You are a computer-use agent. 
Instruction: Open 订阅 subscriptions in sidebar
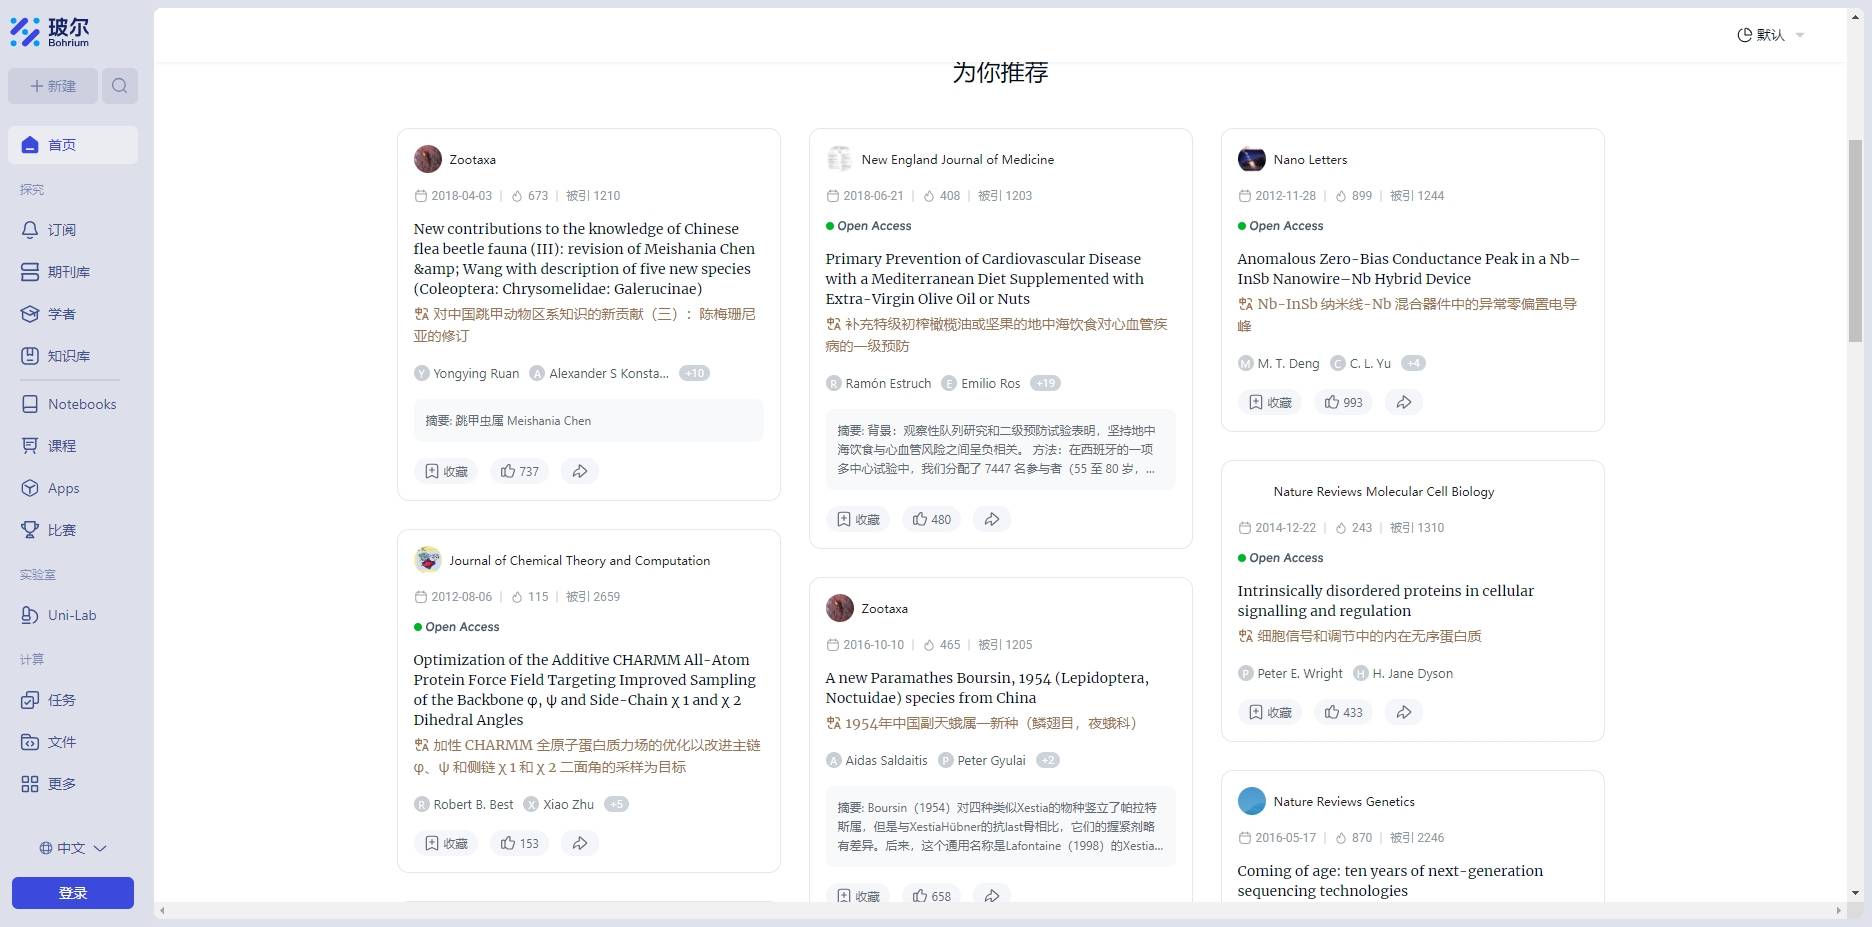click(x=73, y=230)
